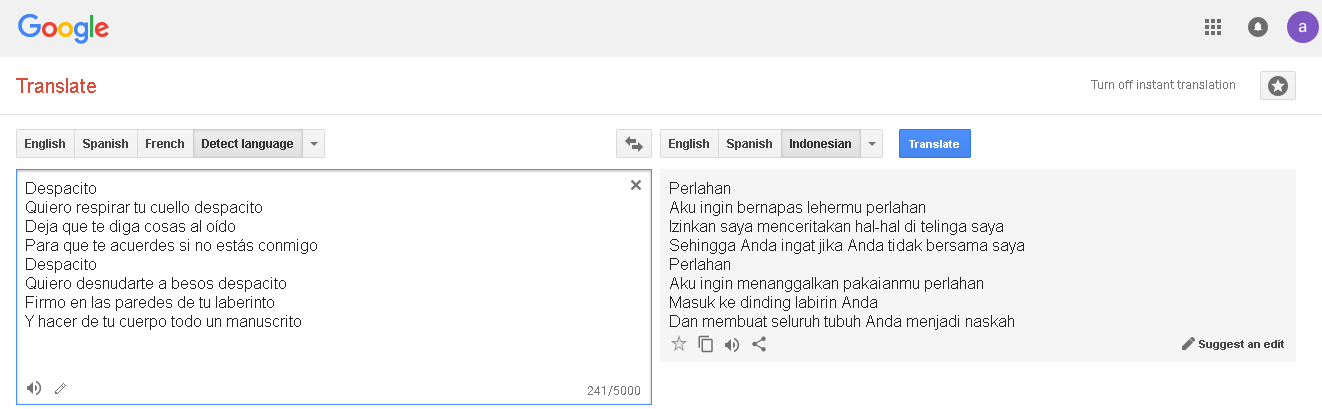Set target language to English
Viewport: 1322px width, 409px height.
click(x=689, y=144)
